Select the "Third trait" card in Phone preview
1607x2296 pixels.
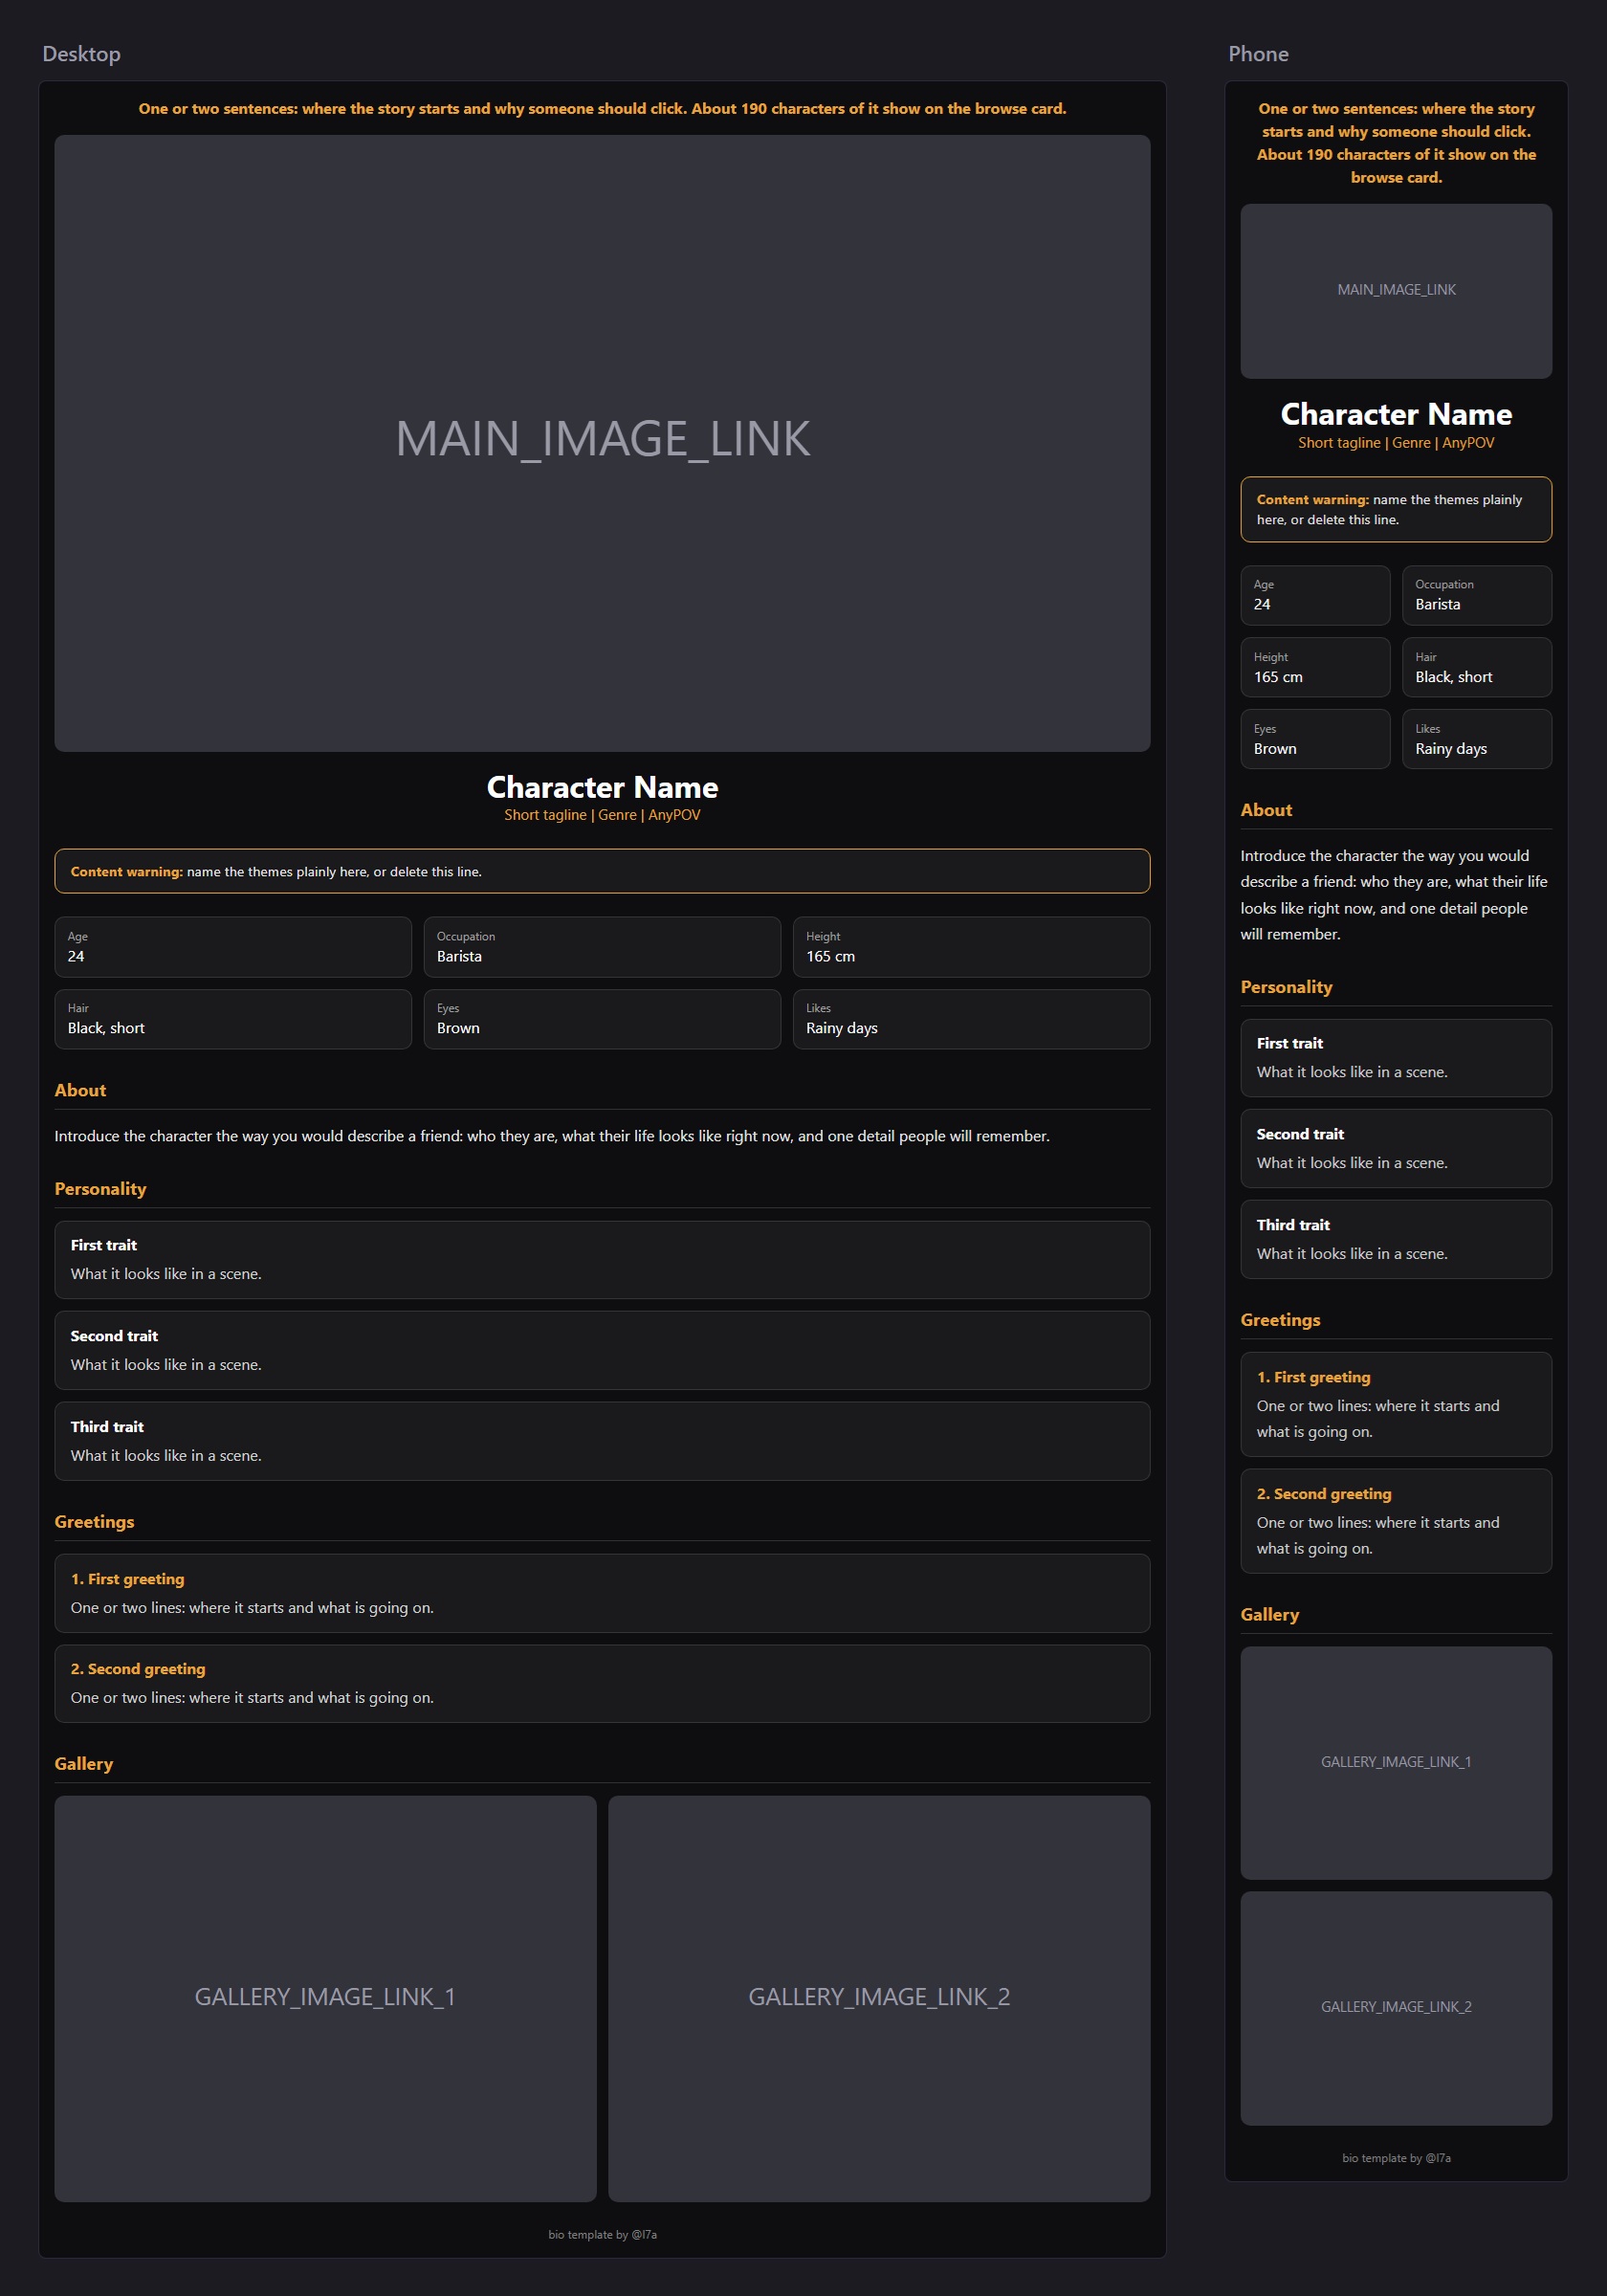[x=1396, y=1239]
